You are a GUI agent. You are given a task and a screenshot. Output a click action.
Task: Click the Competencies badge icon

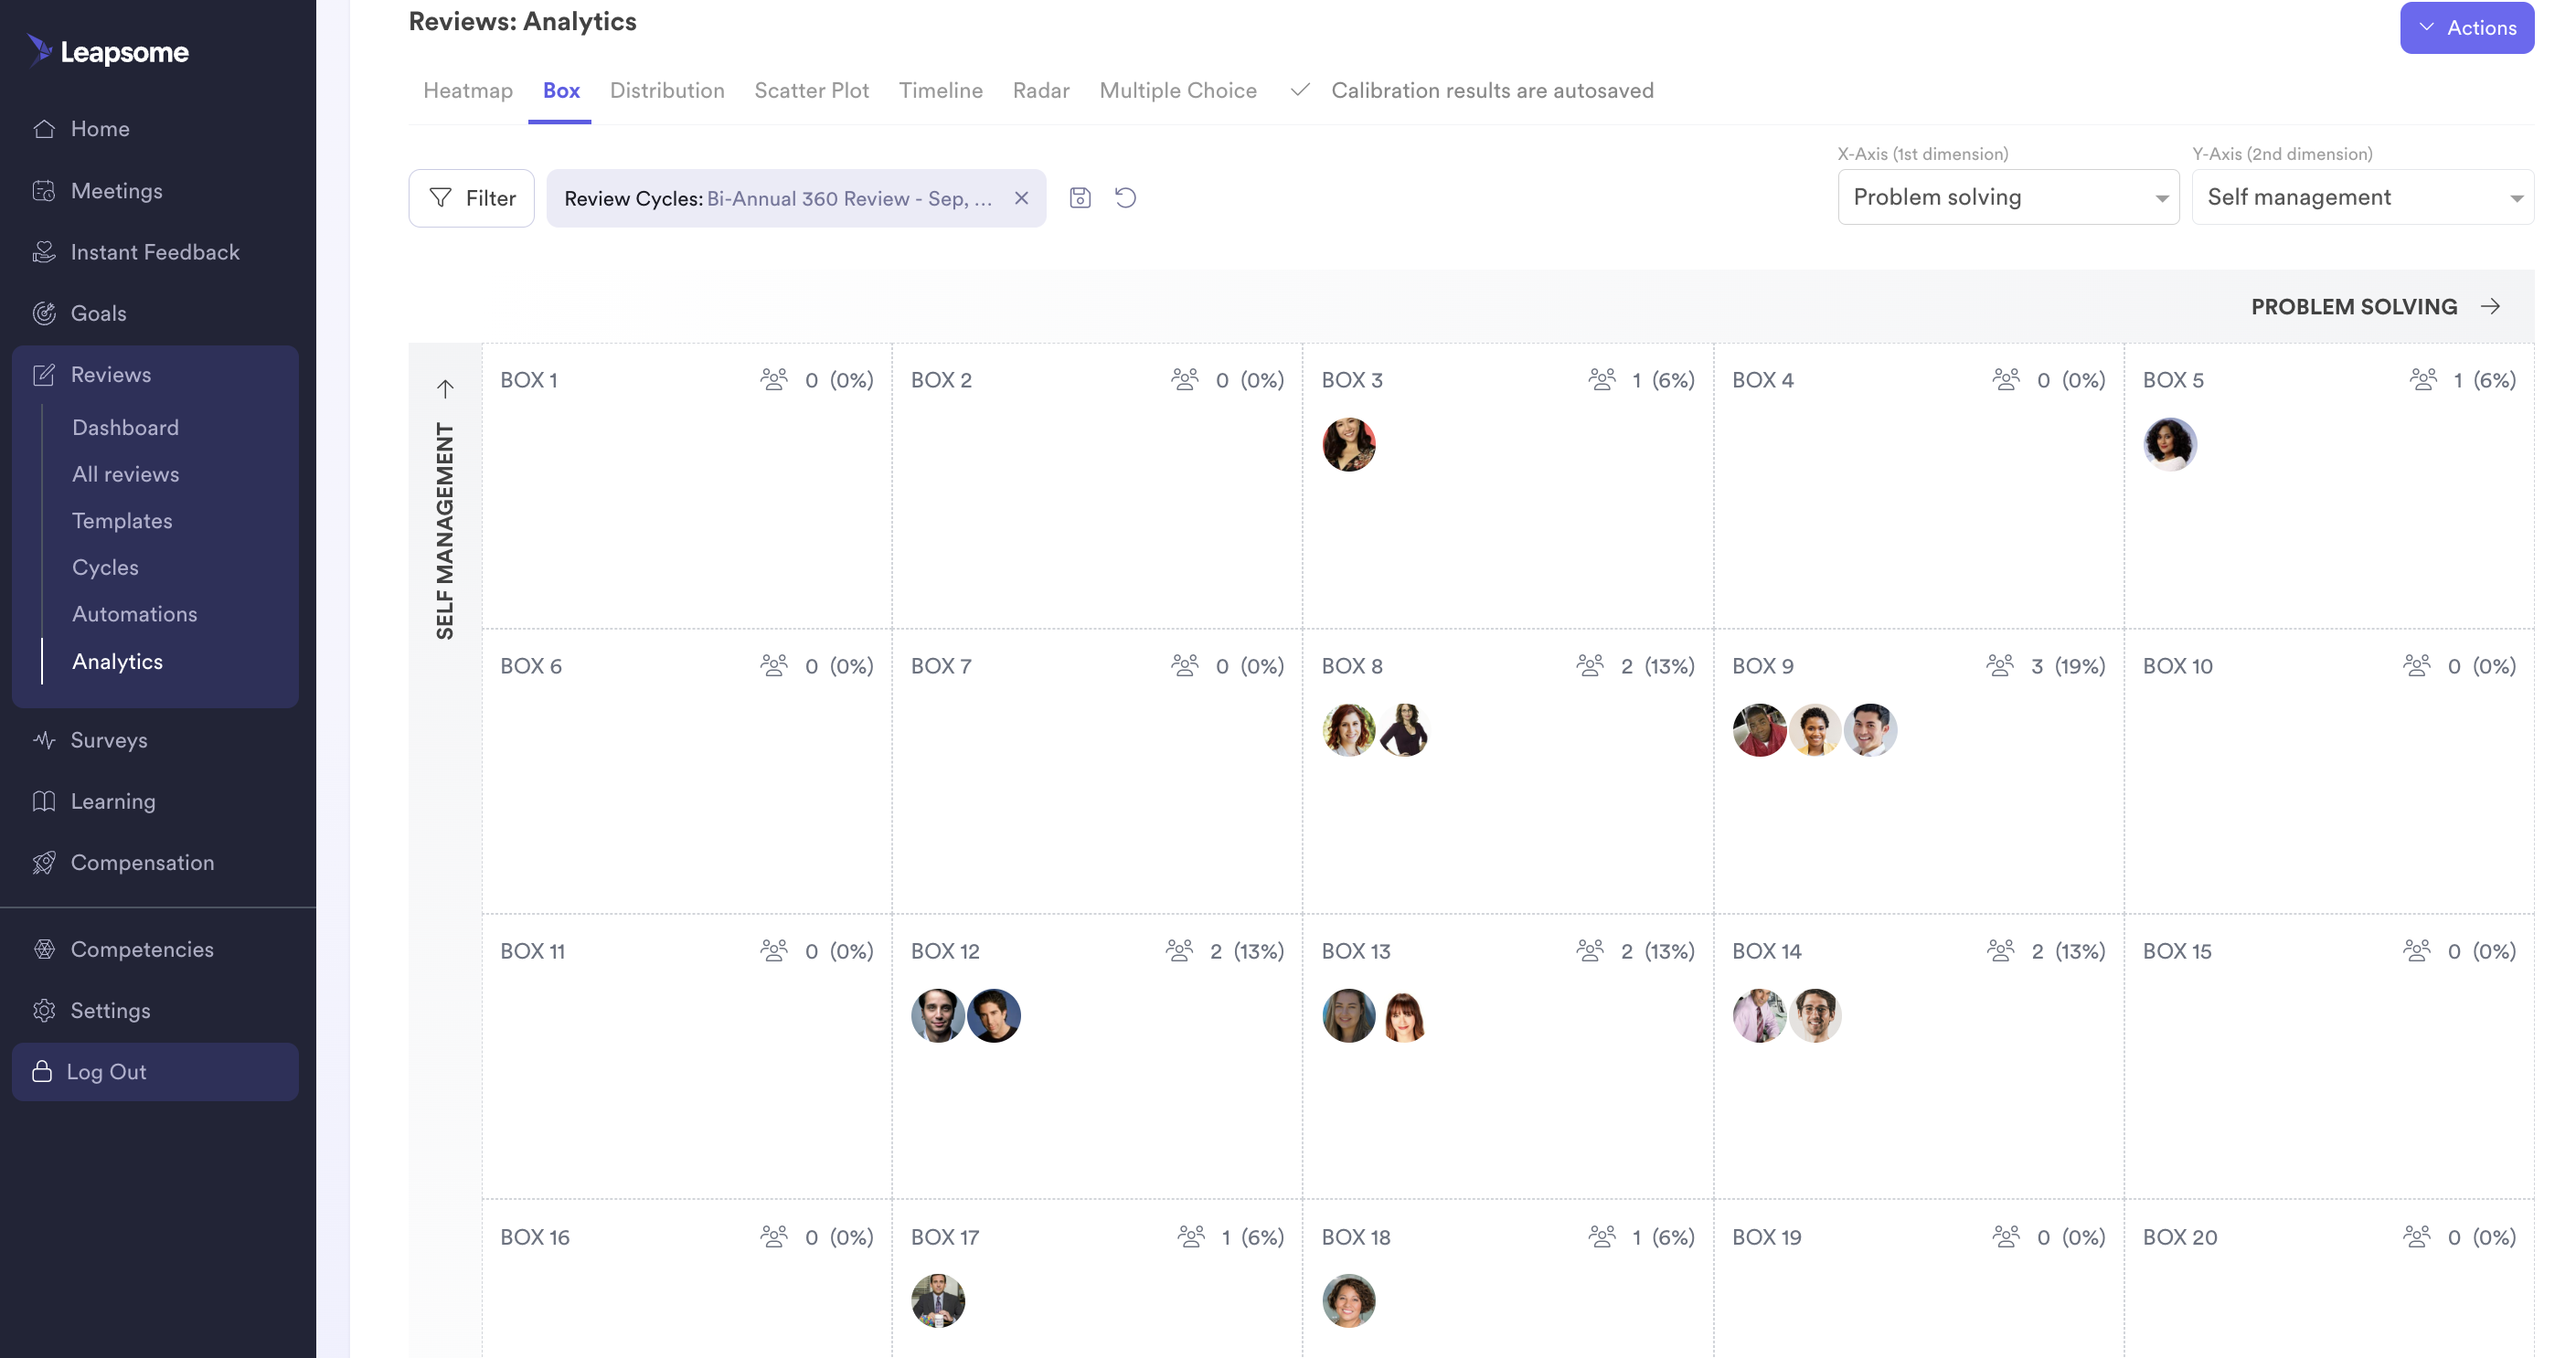coord(44,949)
